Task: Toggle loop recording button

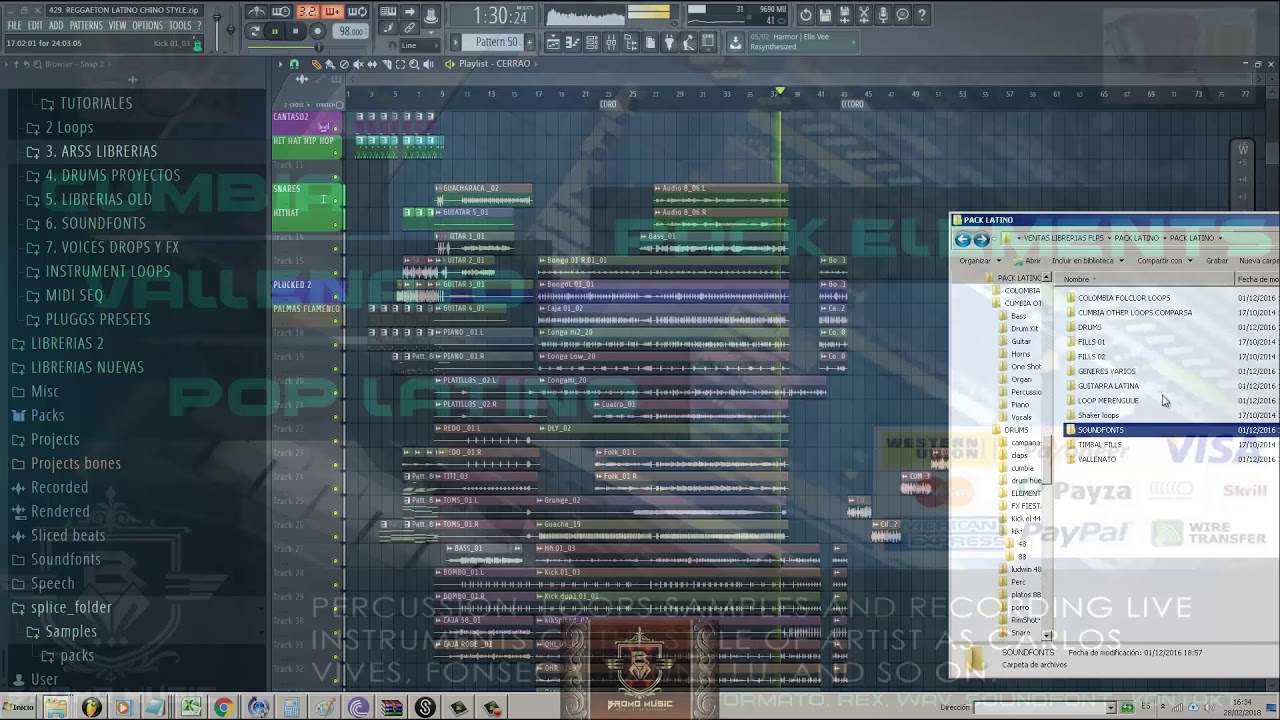Action: 358,12
